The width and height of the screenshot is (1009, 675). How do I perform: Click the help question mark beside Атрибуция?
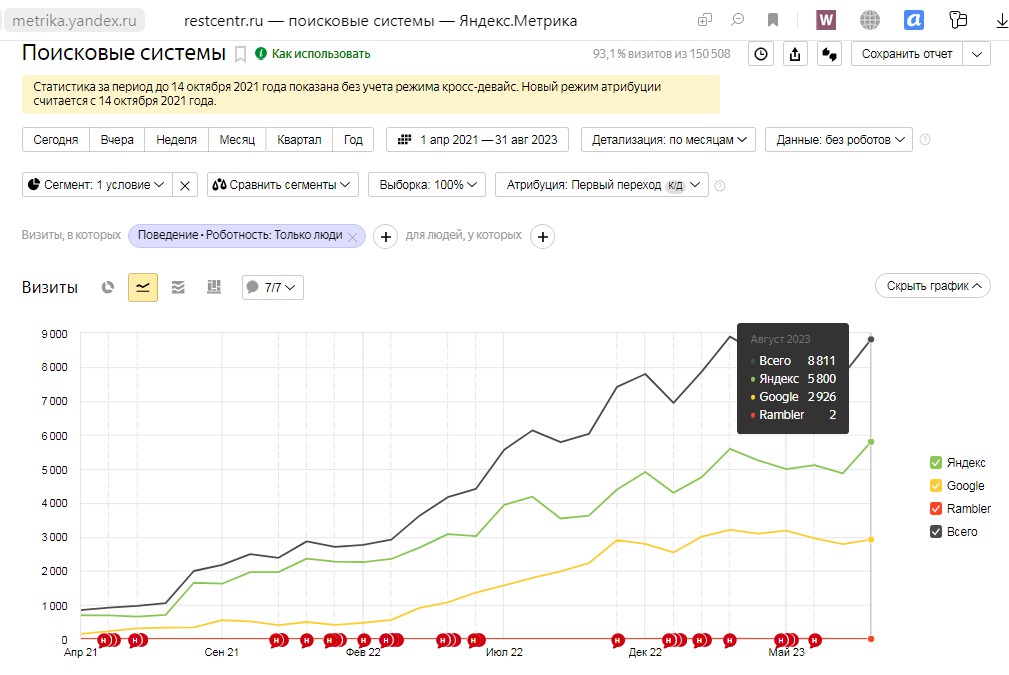pos(720,186)
